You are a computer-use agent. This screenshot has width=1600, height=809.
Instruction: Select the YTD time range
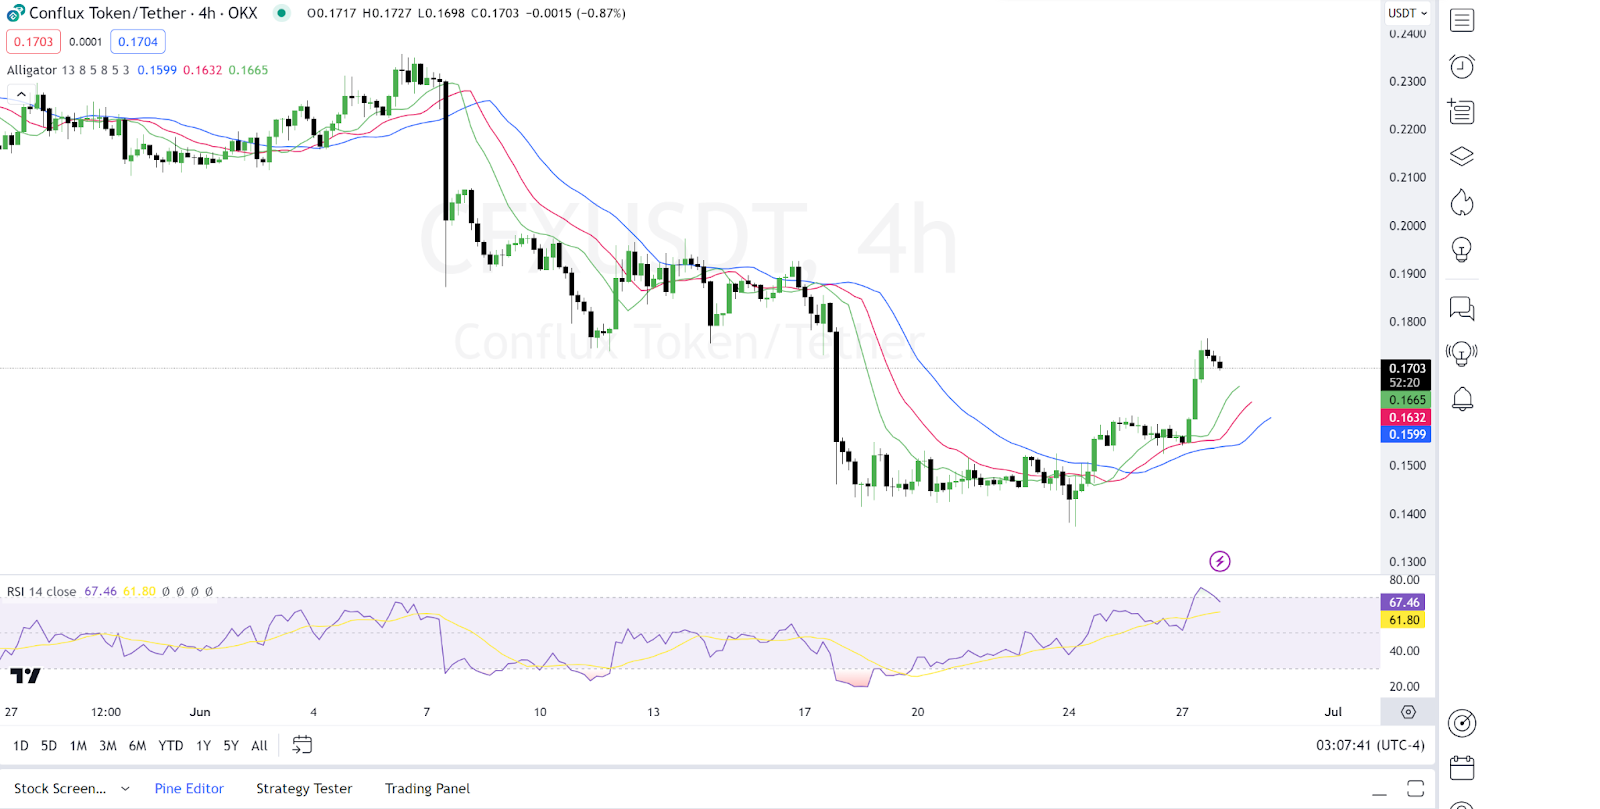pos(171,745)
